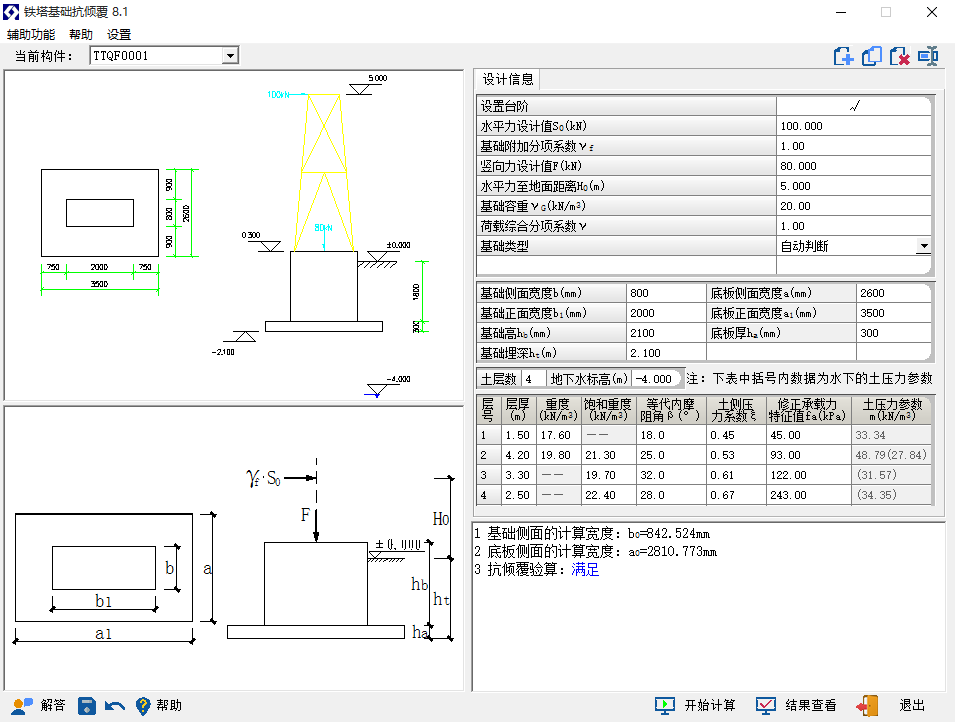Select layer 3 thickness cell 3.30
The width and height of the screenshot is (955, 722).
[x=519, y=475]
